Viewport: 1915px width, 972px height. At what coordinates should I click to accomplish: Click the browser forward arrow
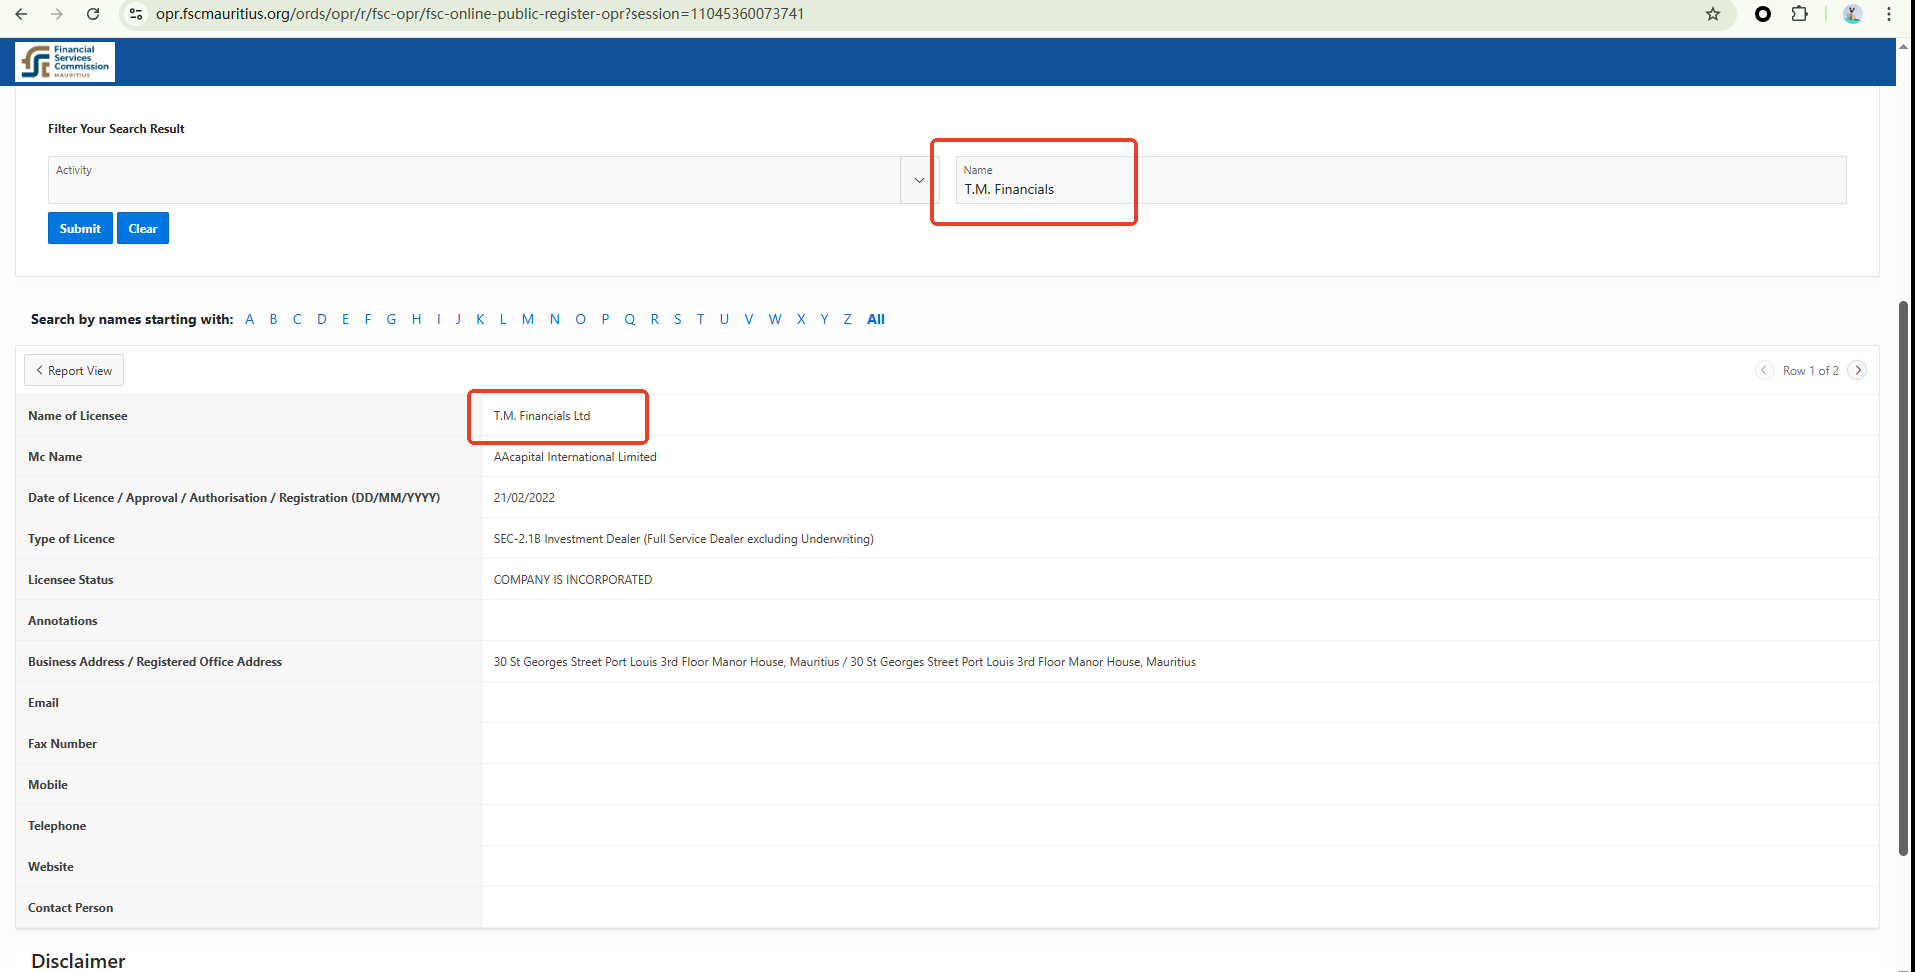pos(57,14)
